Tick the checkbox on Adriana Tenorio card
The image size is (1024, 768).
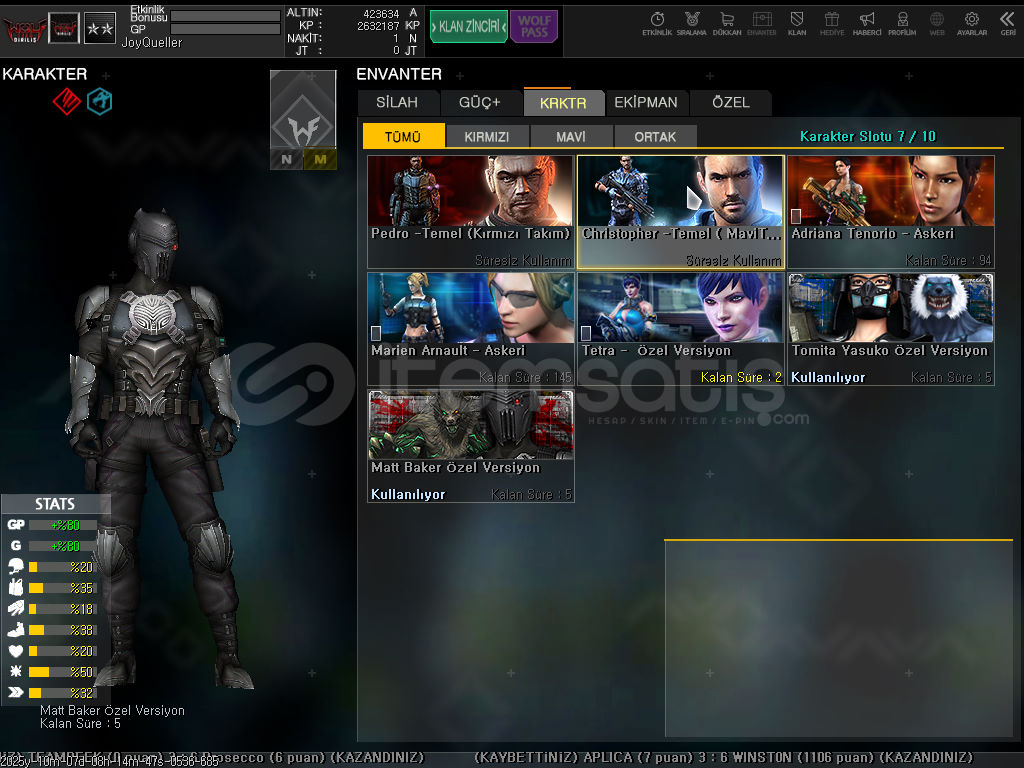pyautogui.click(x=796, y=216)
